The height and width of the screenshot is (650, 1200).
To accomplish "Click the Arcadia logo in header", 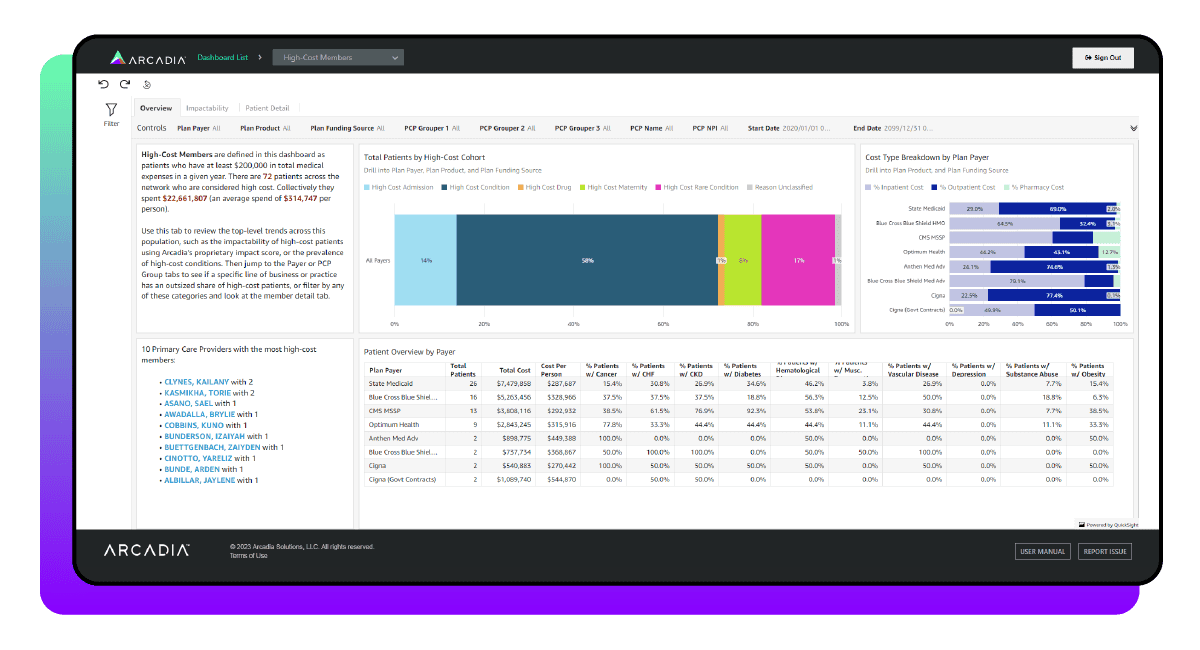I will [x=148, y=58].
